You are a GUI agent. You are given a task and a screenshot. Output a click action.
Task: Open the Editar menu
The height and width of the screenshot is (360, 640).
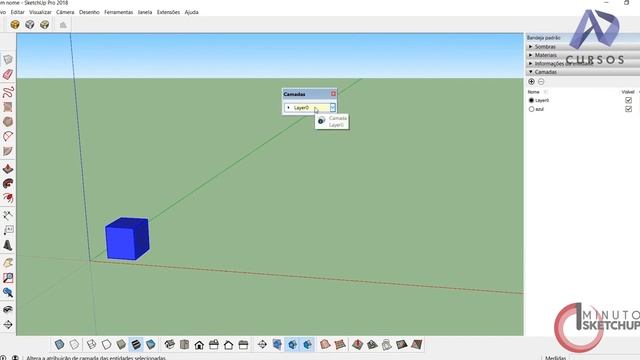18,12
